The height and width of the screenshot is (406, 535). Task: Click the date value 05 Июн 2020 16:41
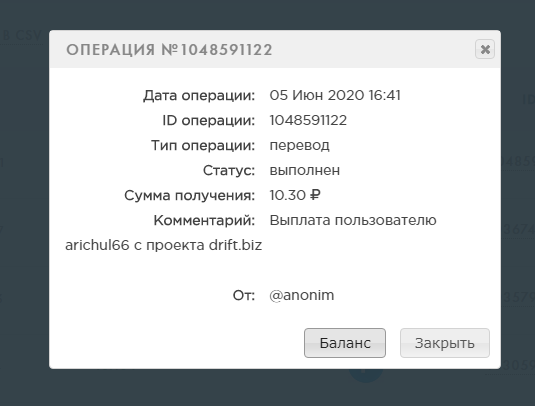pos(335,95)
